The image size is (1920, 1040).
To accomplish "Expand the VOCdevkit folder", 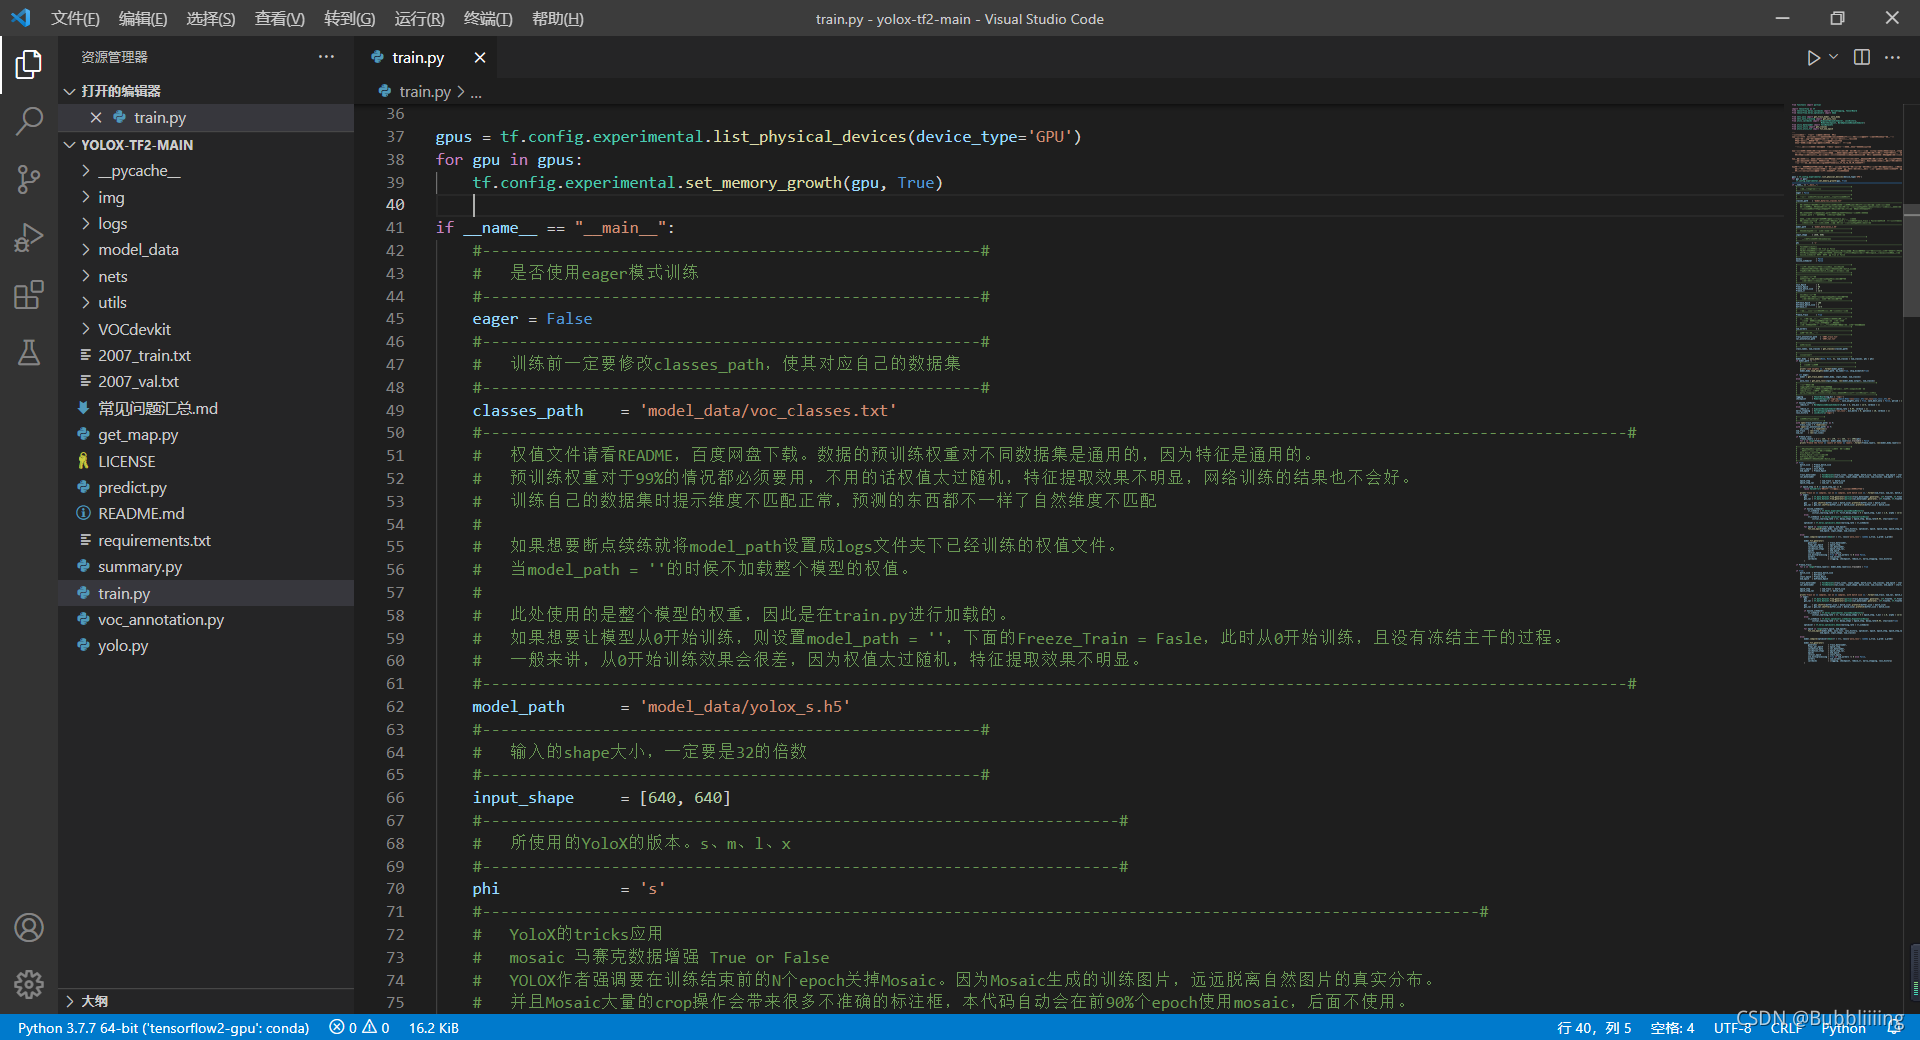I will tap(206, 330).
